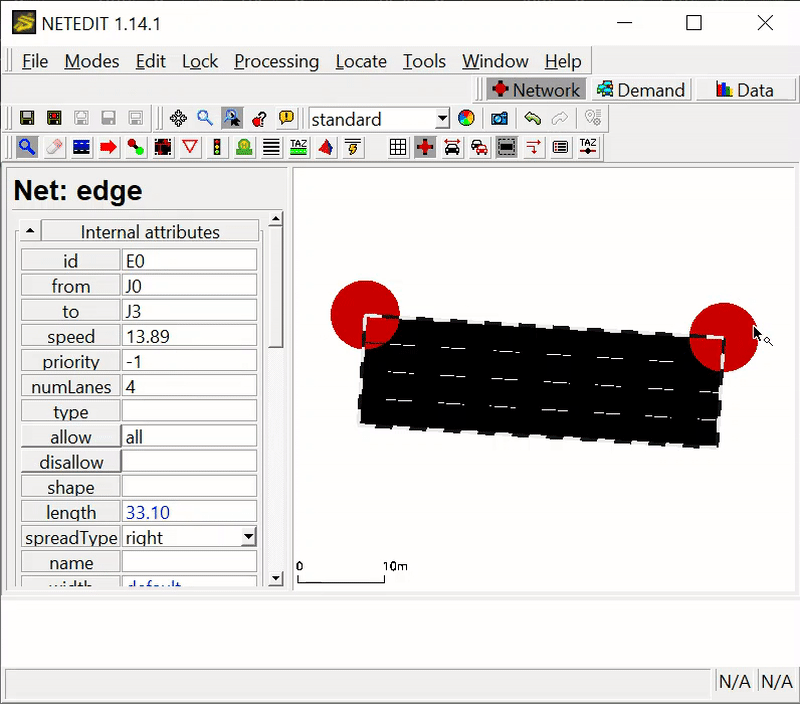Select the eraser delete mode tool
The image size is (800, 704).
coord(54,147)
